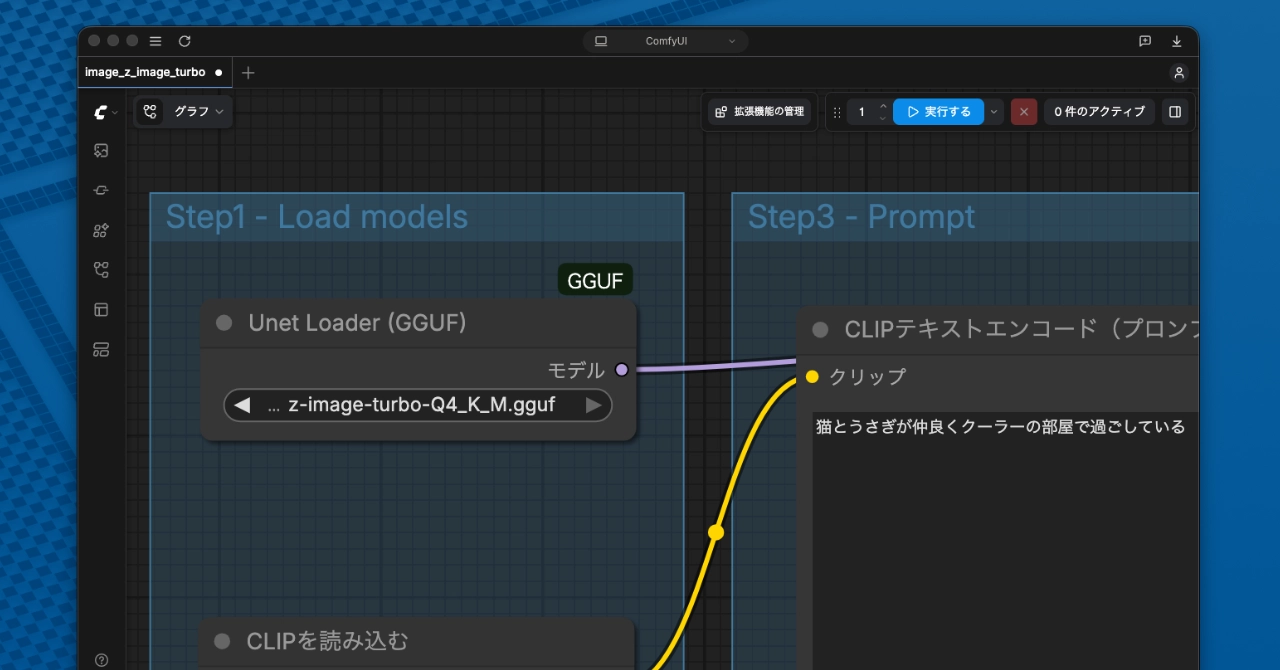This screenshot has width=1280, height=670.
Task: Click the 実行する run button
Action: point(938,112)
